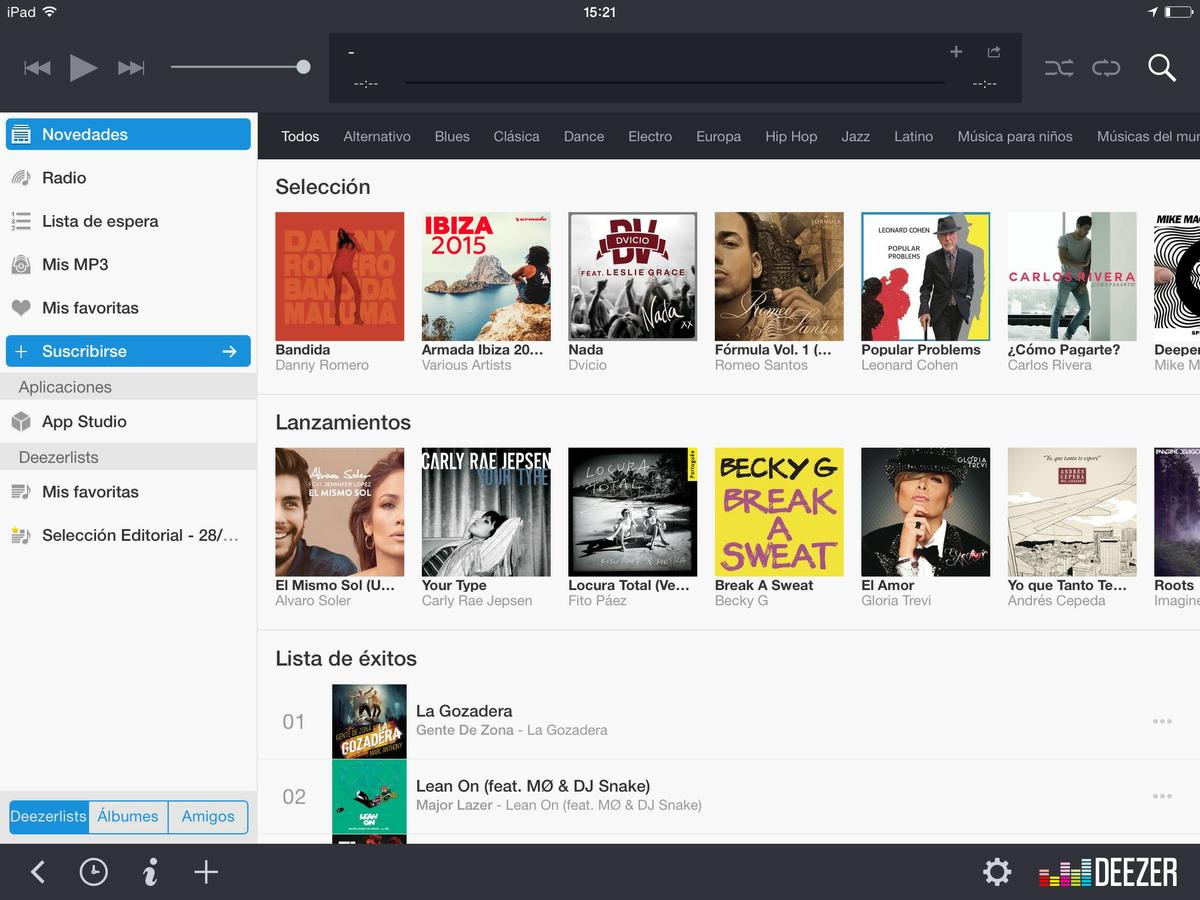Image resolution: width=1200 pixels, height=900 pixels.
Task: Toggle repeat mode
Action: (x=1106, y=68)
